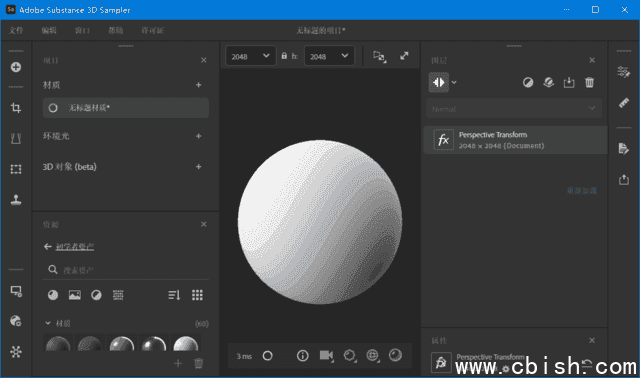Open the width 2048 resolution dropdown
This screenshot has height=378, width=640.
pos(250,56)
